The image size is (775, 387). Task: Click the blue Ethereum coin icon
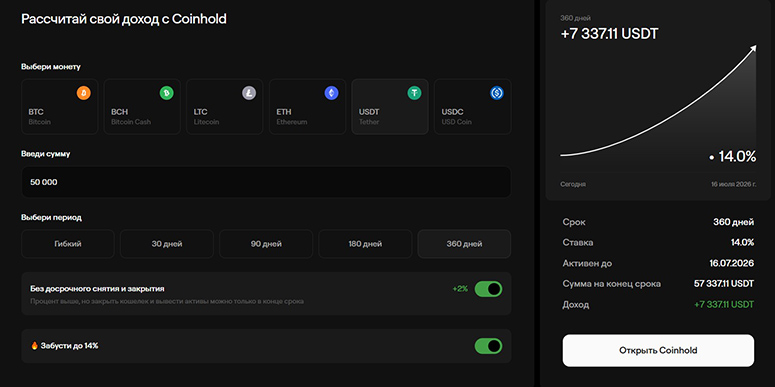332,92
